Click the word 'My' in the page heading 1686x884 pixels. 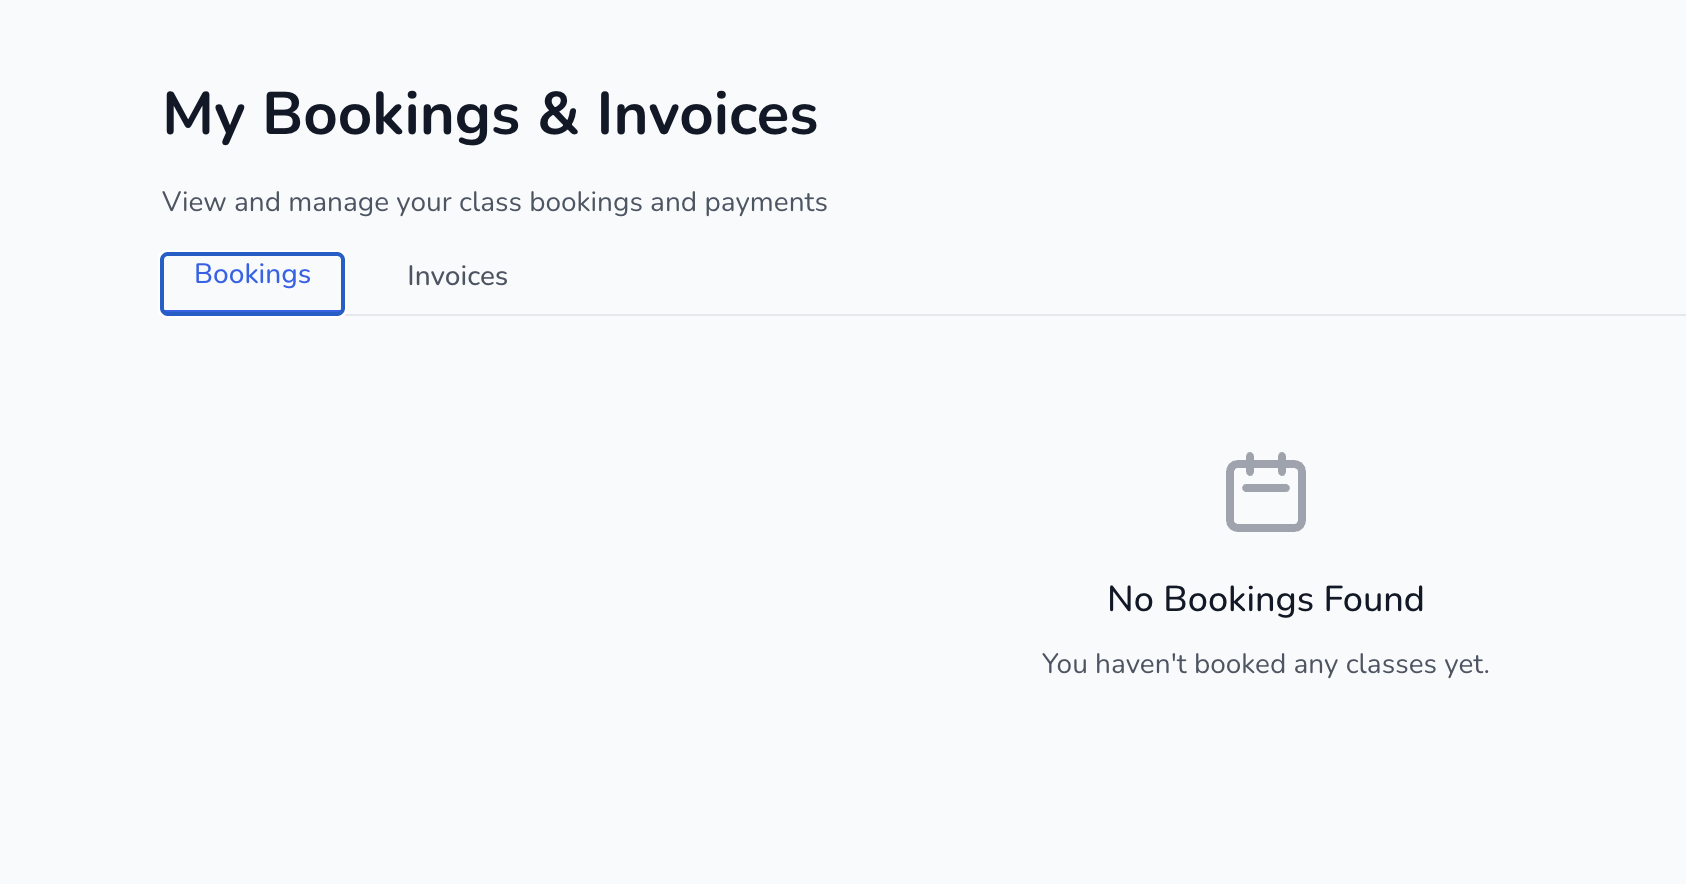click(203, 115)
